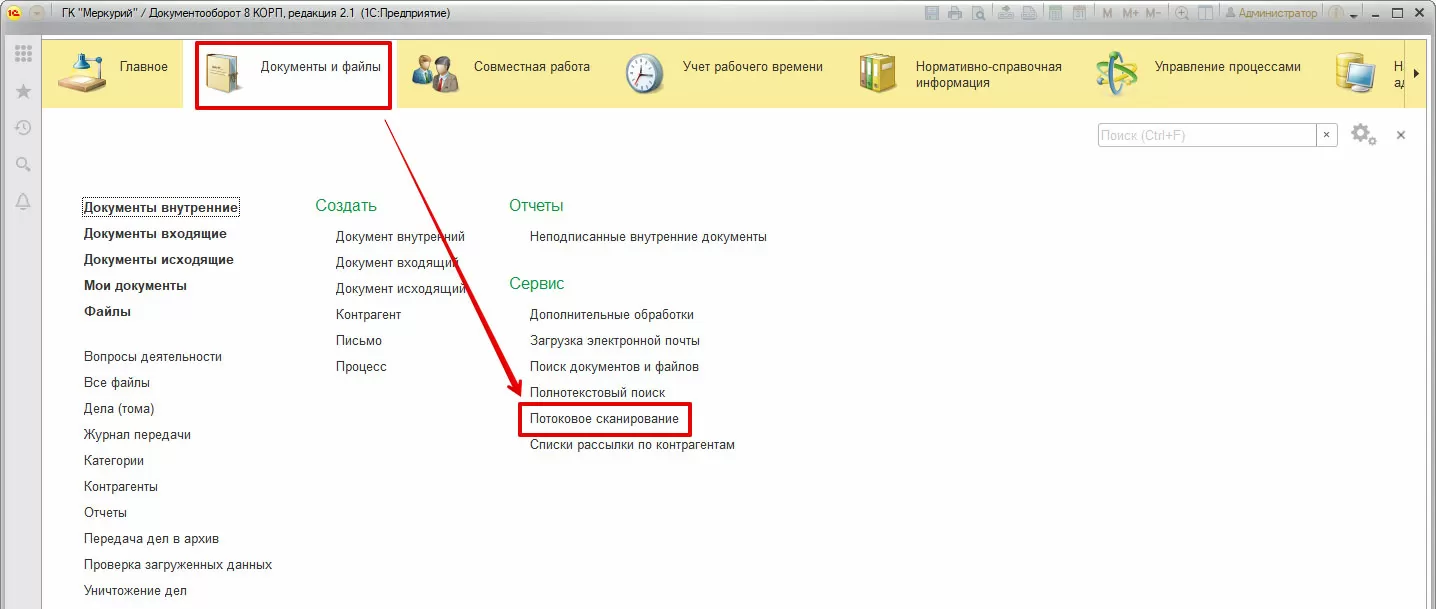This screenshot has height=609, width=1436.
Task: Switch to Учет рабочего времени section
Action: [725, 74]
